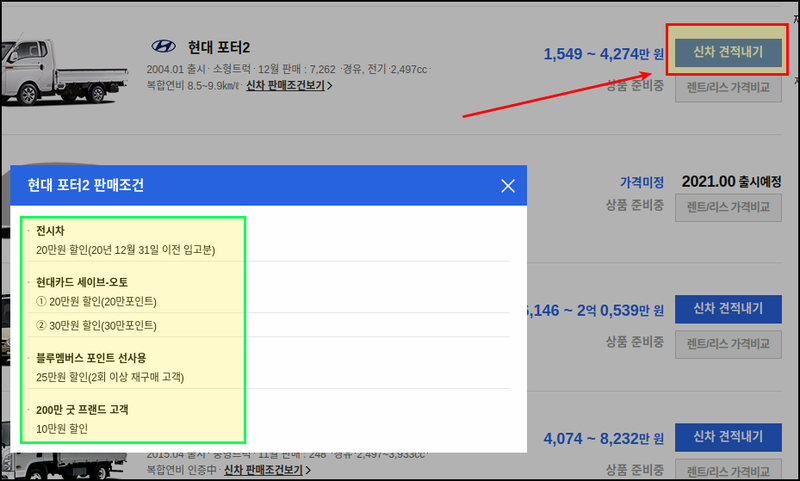Click 렌트/리스 가격비교 under 2021.00 출시예정
This screenshot has width=800, height=481.
click(728, 207)
